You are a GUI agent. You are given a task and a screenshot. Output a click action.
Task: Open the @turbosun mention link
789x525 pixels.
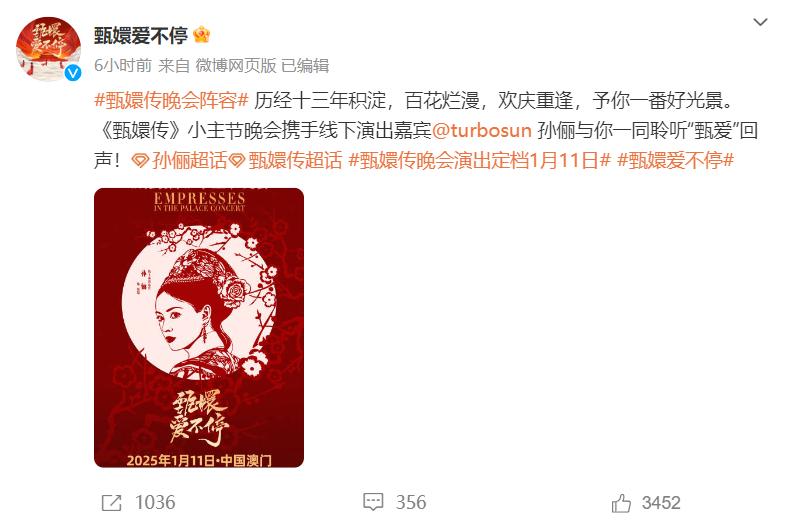pyautogui.click(x=482, y=131)
